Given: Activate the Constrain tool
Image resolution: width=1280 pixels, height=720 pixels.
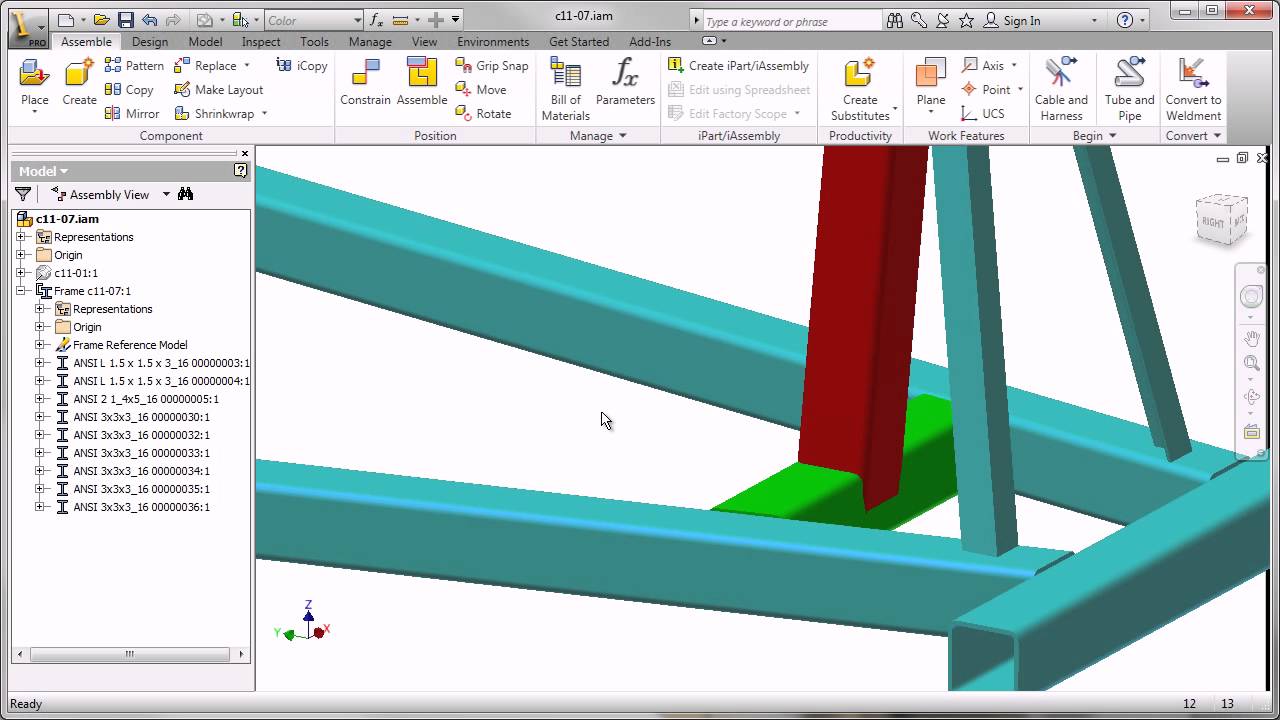Looking at the screenshot, I should click(365, 83).
